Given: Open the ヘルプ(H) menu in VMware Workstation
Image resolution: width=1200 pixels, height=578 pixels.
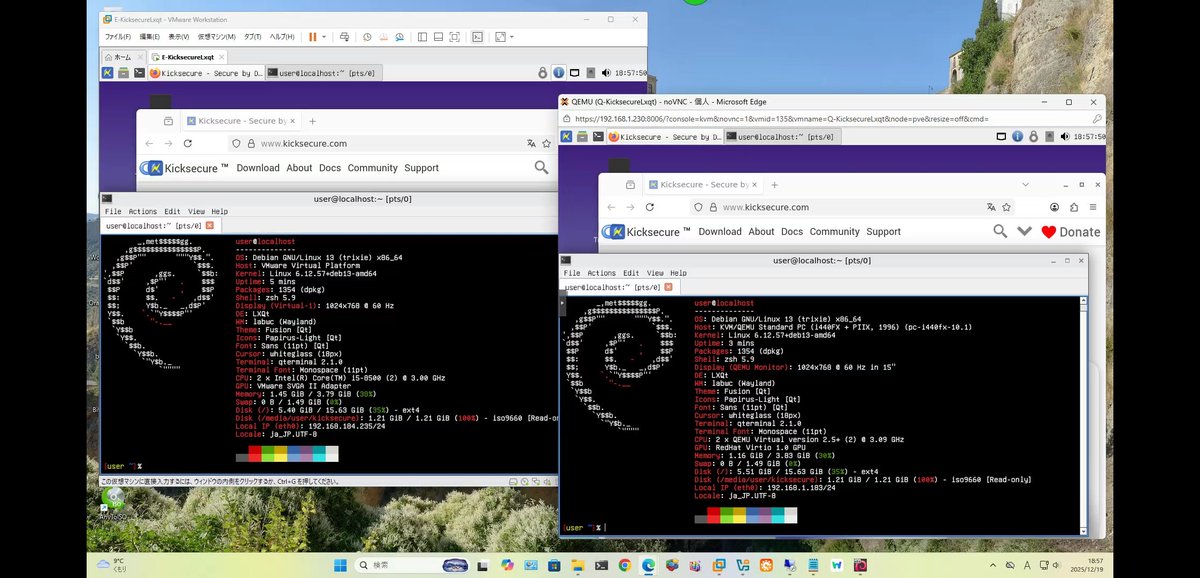Looking at the screenshot, I should coord(282,37).
